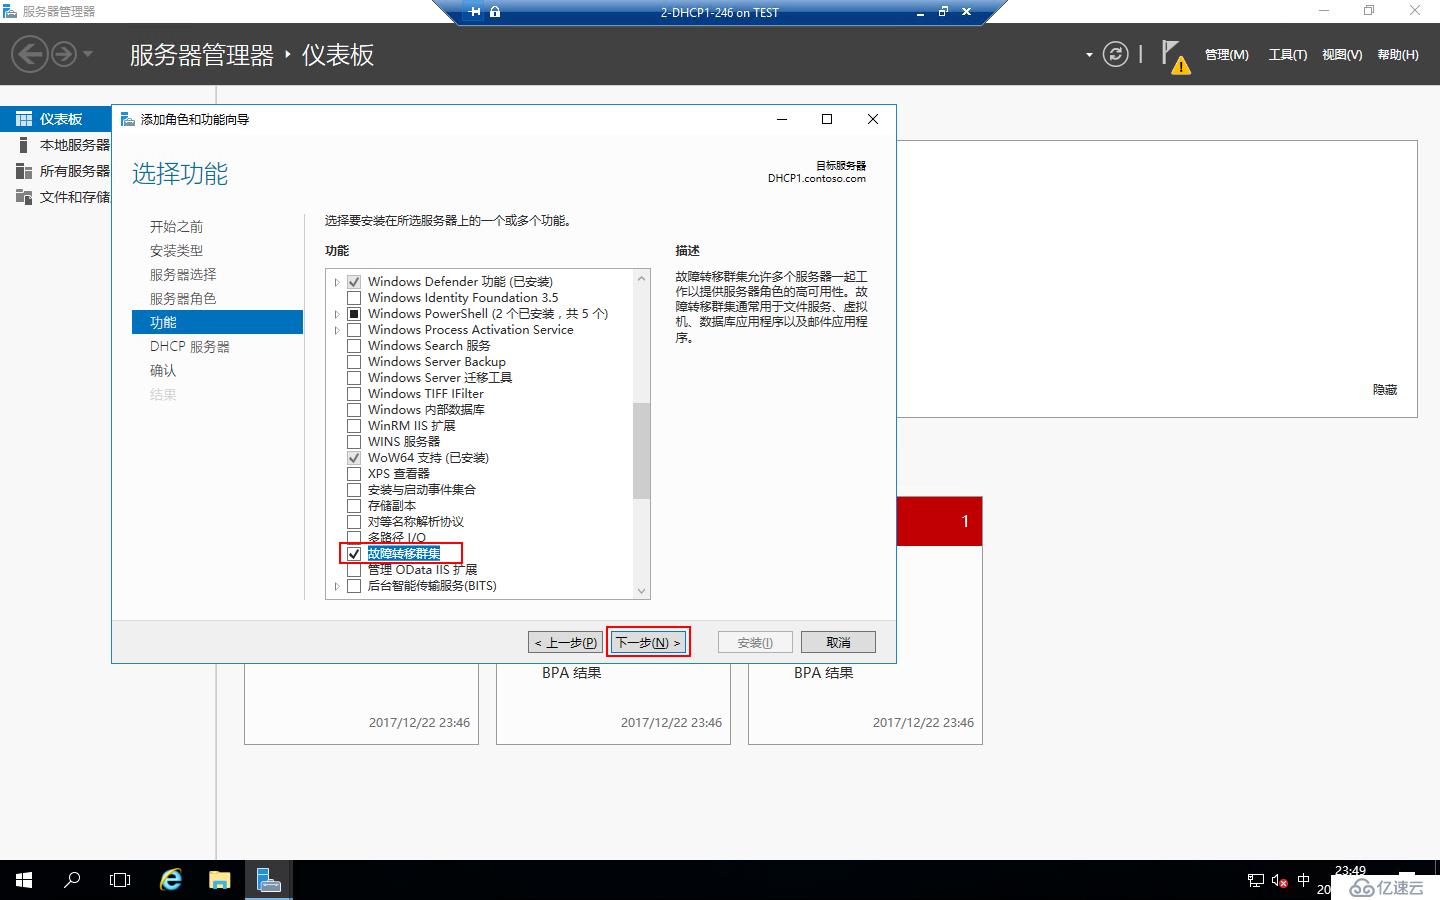Go to the 确认 wizard step
This screenshot has height=900, width=1440.
point(163,371)
